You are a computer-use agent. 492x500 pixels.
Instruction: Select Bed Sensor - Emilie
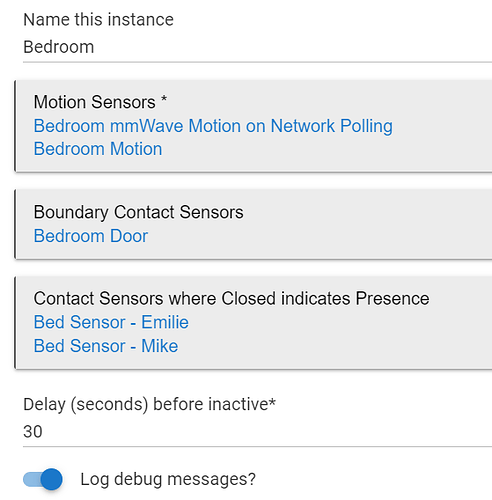point(111,322)
